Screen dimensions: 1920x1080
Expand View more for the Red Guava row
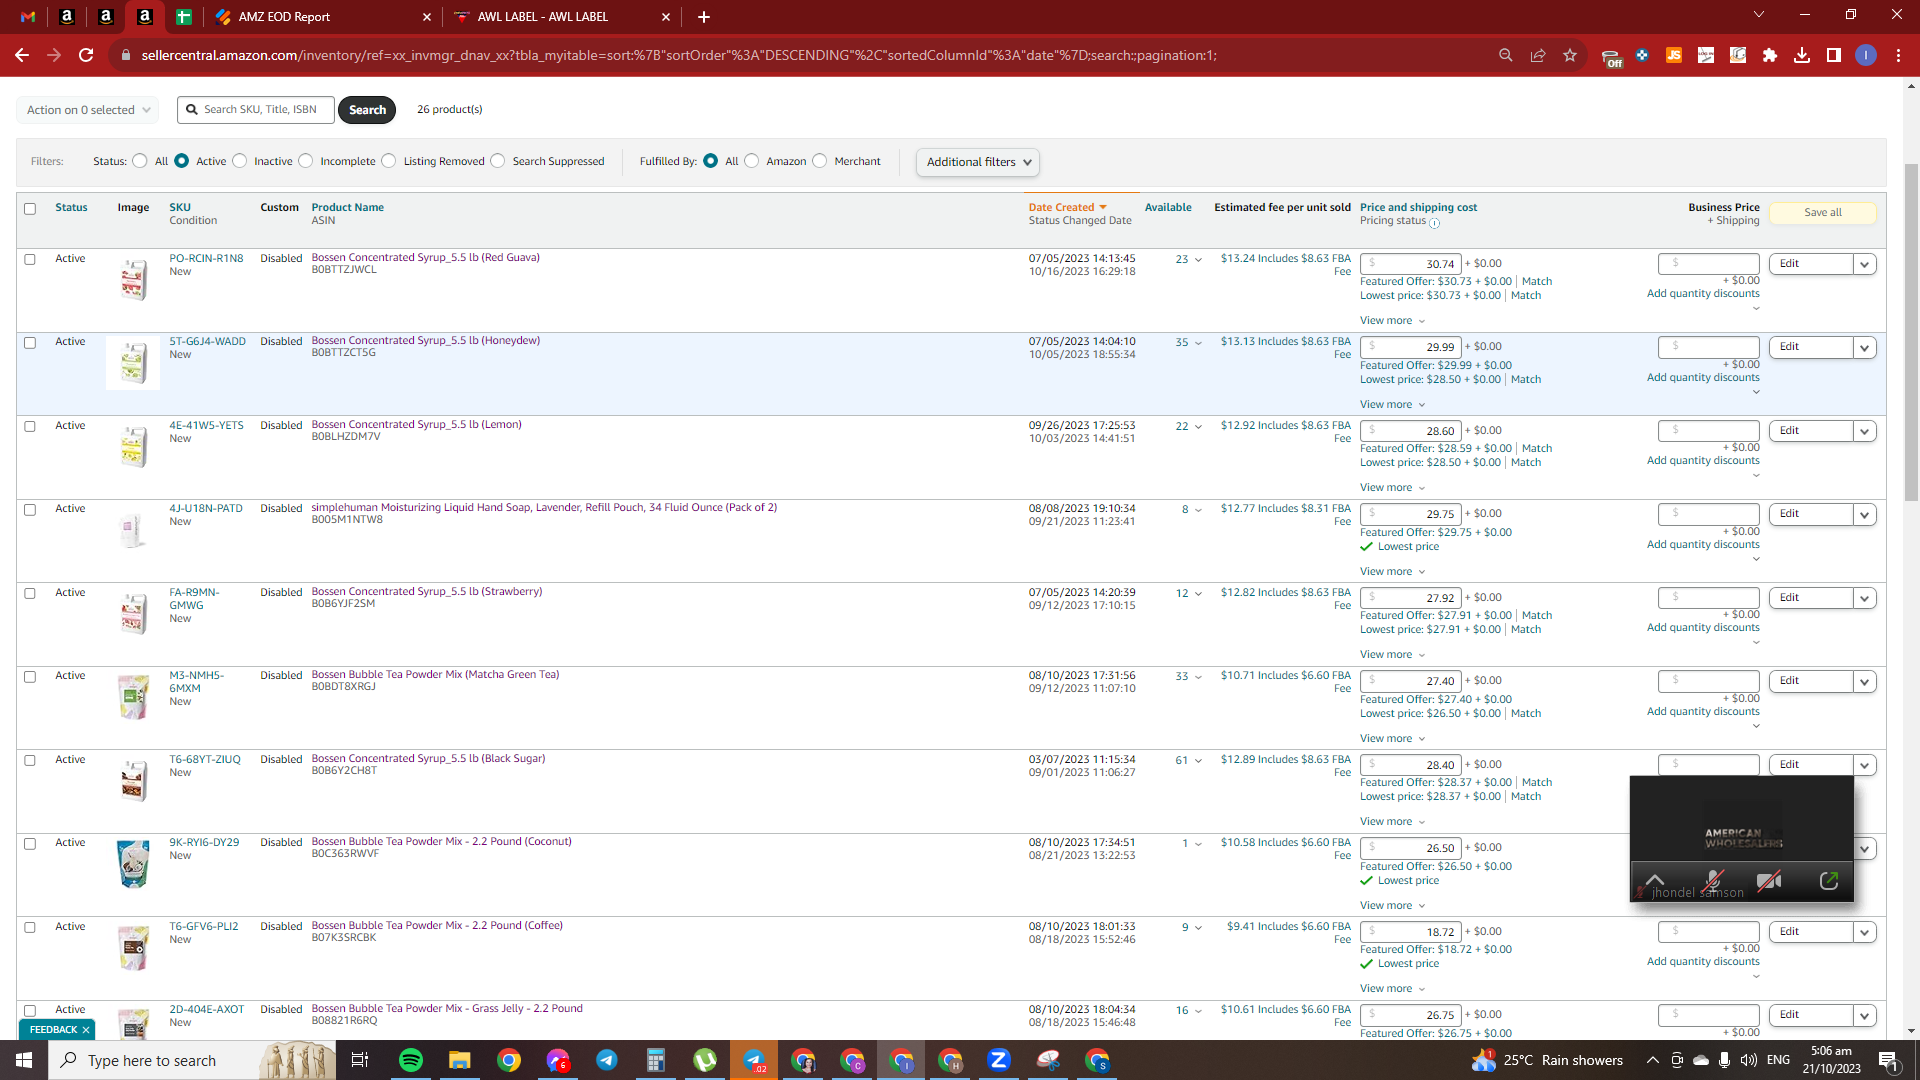1392,321
